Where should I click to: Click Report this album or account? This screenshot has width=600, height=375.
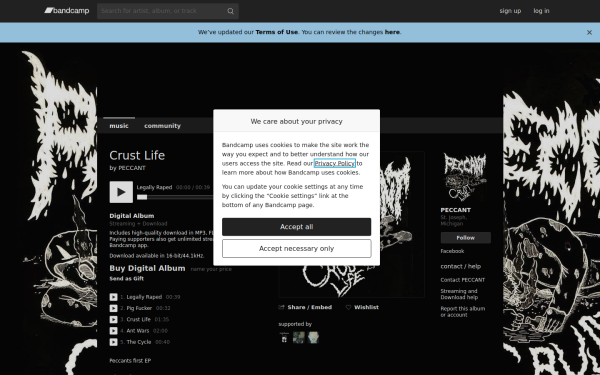pyautogui.click(x=463, y=312)
